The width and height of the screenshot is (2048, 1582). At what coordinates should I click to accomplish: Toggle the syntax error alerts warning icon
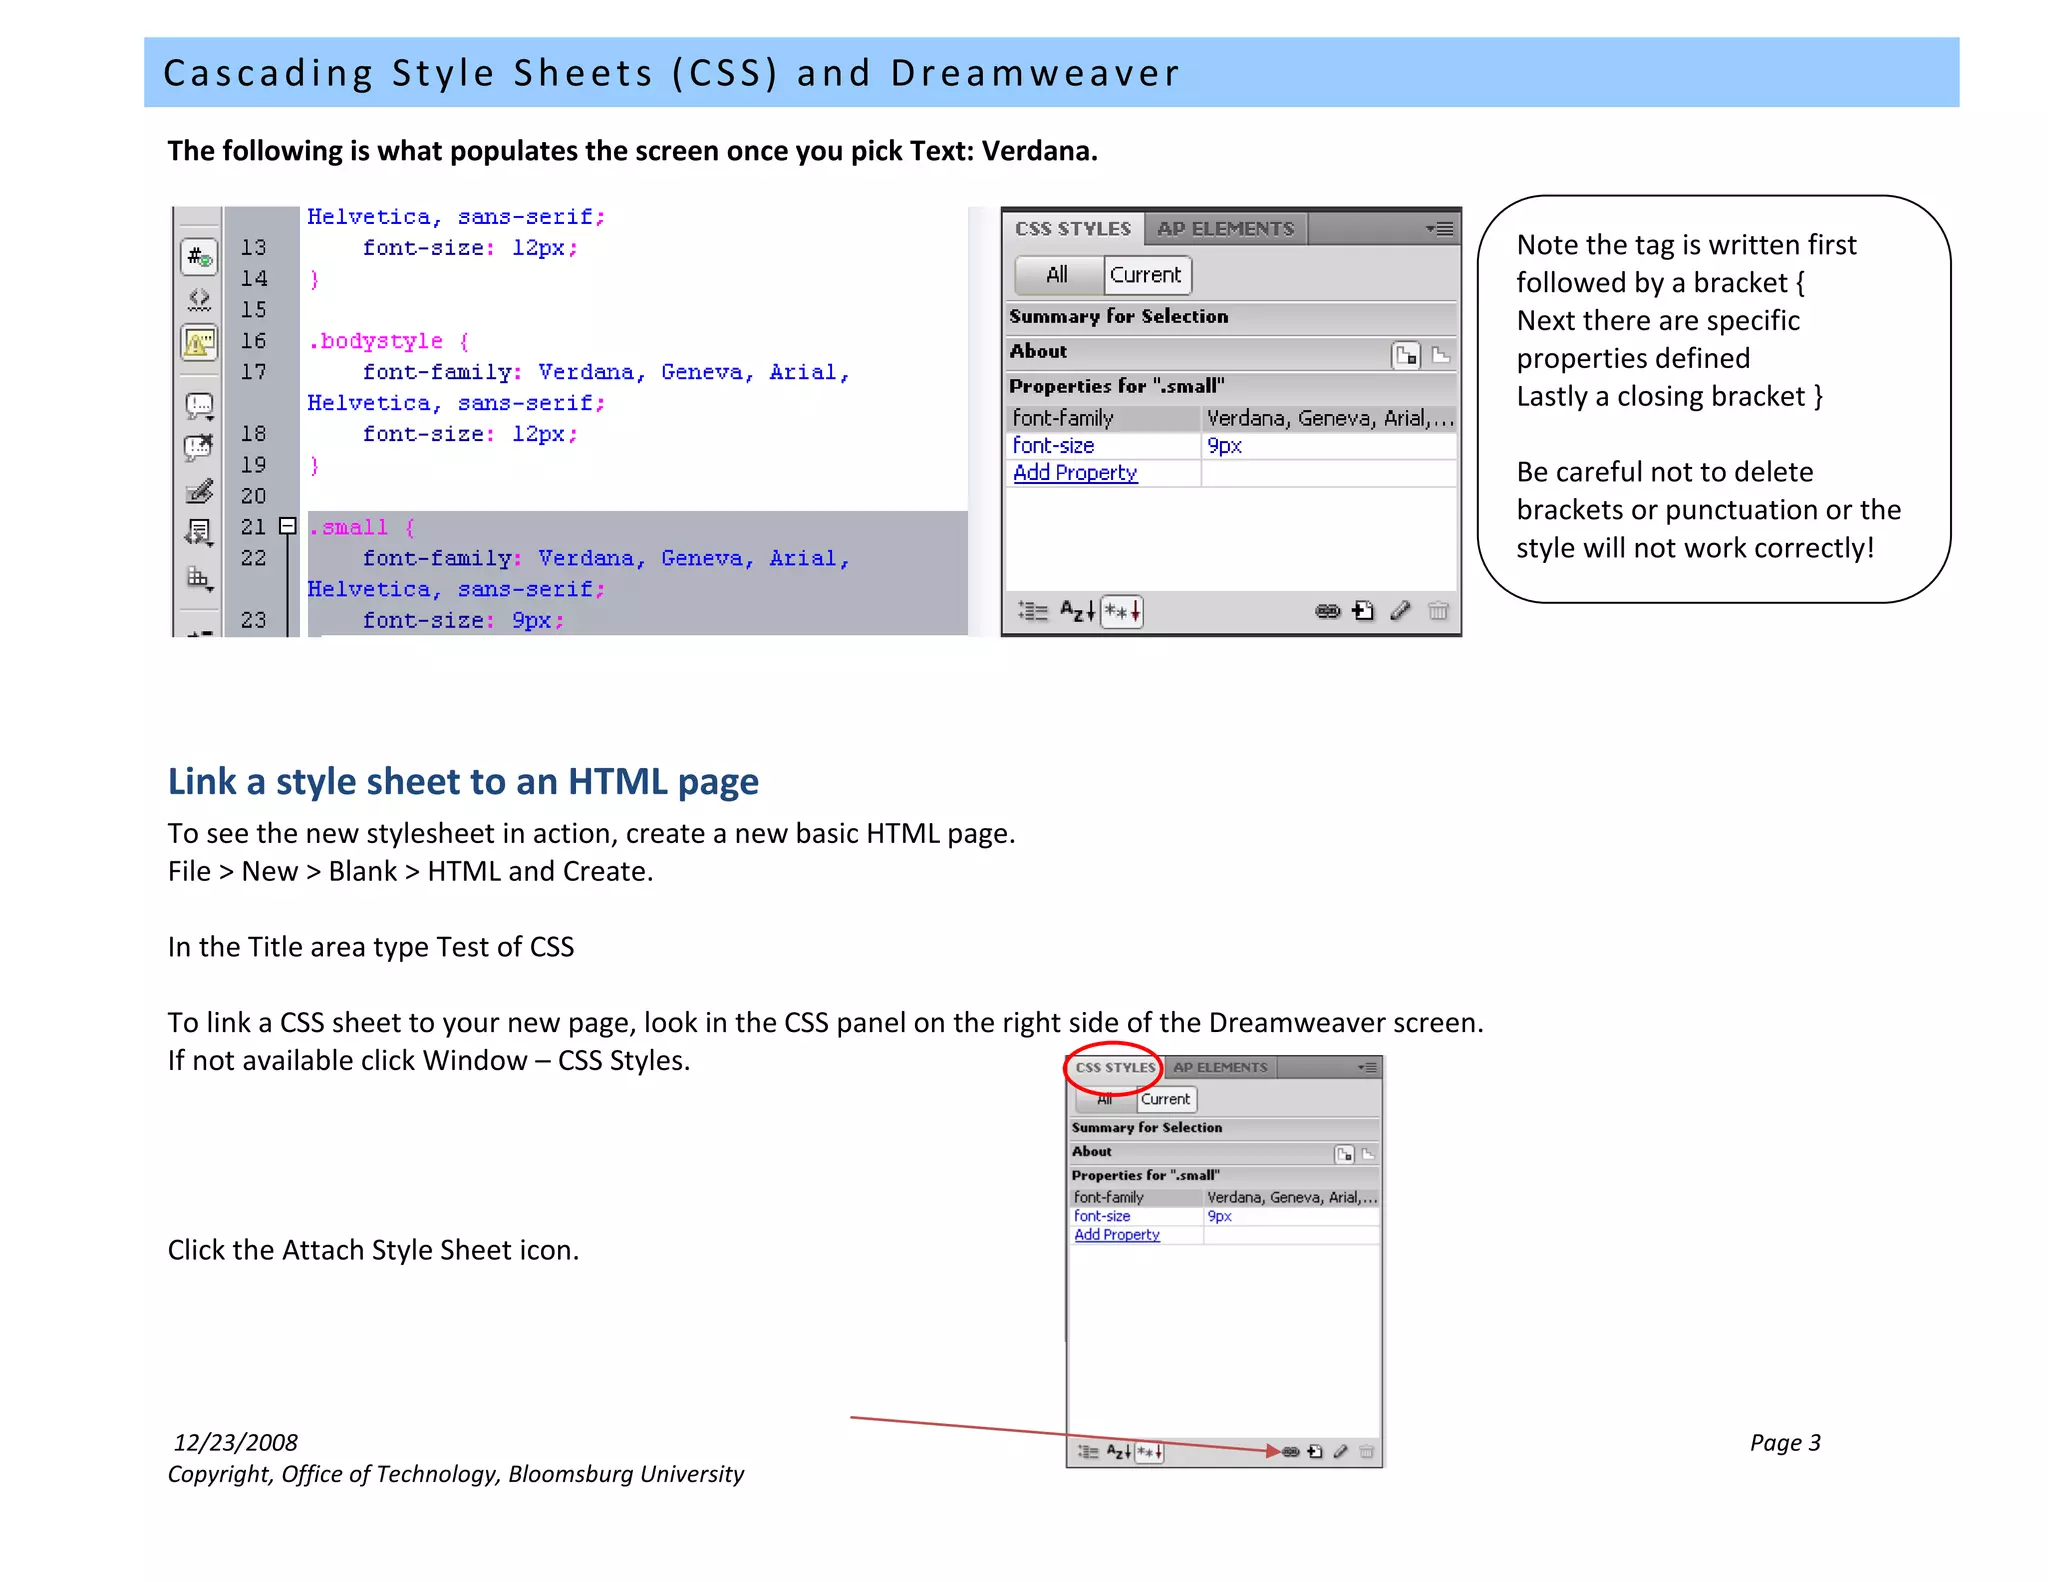click(199, 344)
